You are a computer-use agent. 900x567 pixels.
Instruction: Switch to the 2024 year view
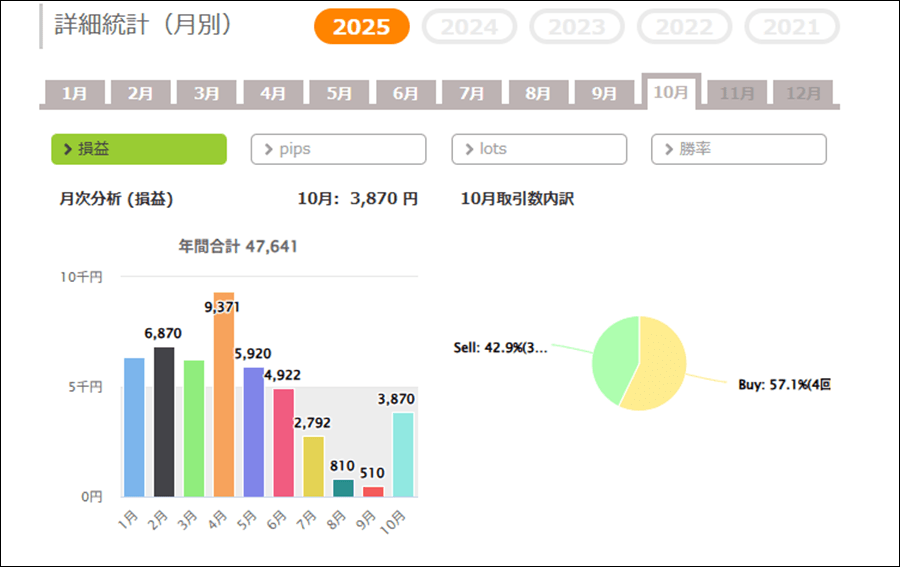(469, 27)
